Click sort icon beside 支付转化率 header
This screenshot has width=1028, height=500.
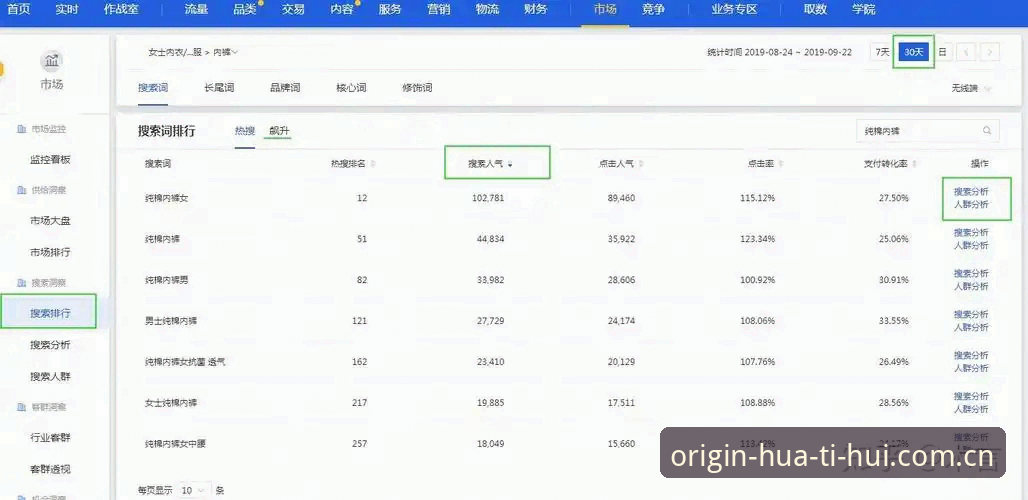(915, 164)
